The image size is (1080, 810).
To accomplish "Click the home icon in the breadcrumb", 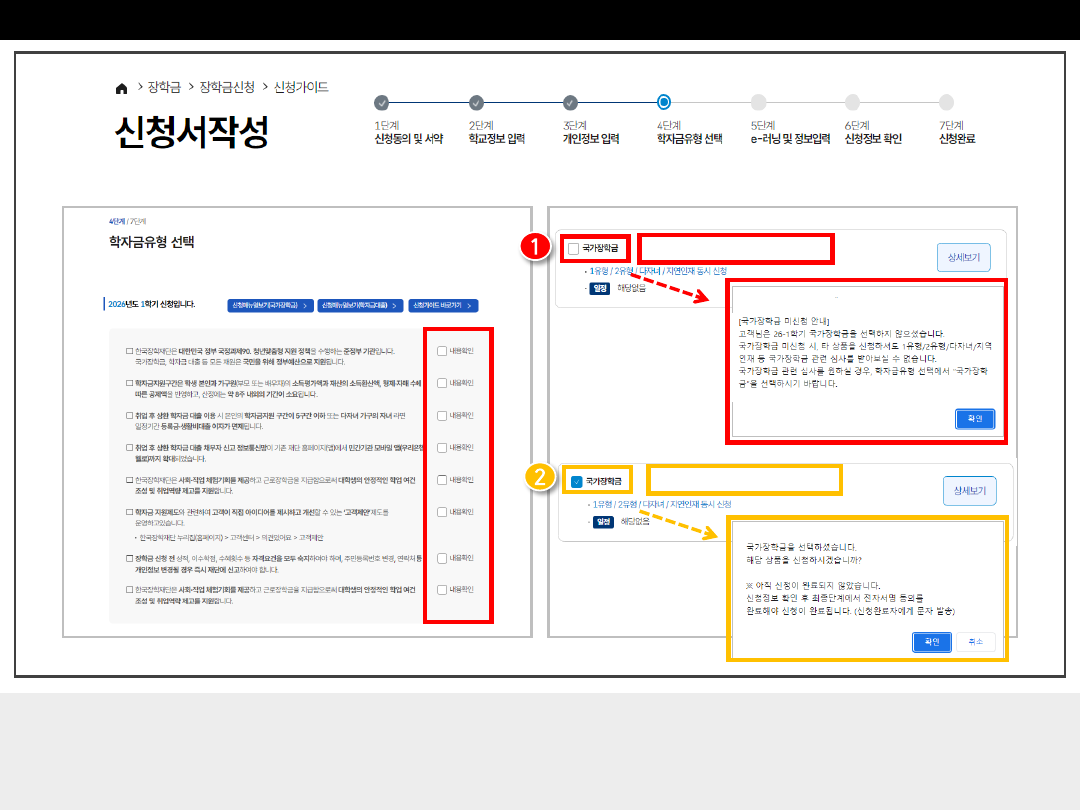I will (x=122, y=88).
